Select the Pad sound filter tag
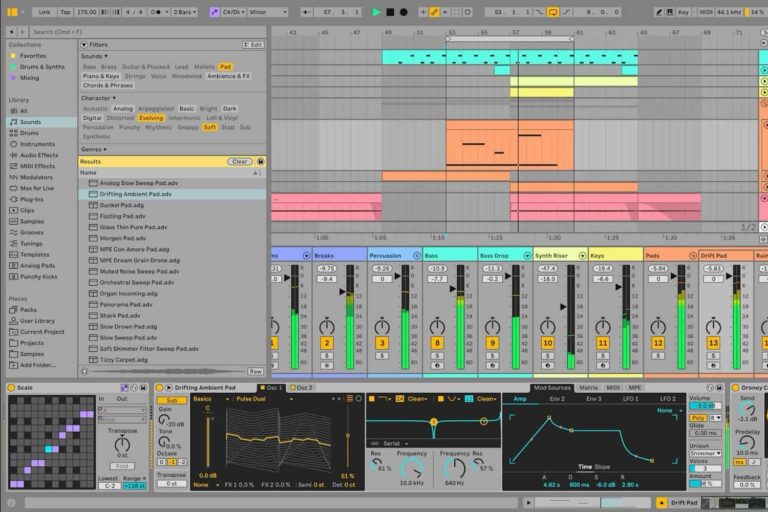This screenshot has width=768, height=512. click(x=225, y=66)
